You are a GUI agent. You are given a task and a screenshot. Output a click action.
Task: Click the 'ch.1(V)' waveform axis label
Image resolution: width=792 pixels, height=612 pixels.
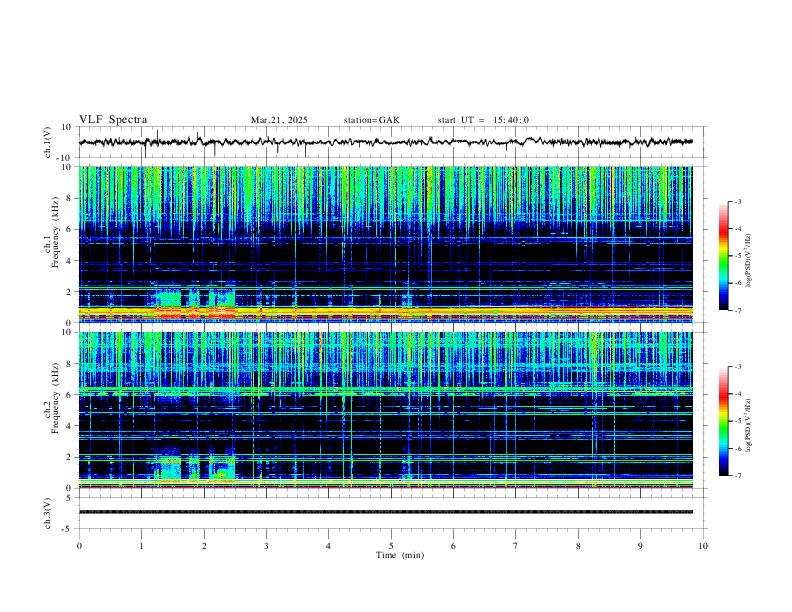pos(47,142)
